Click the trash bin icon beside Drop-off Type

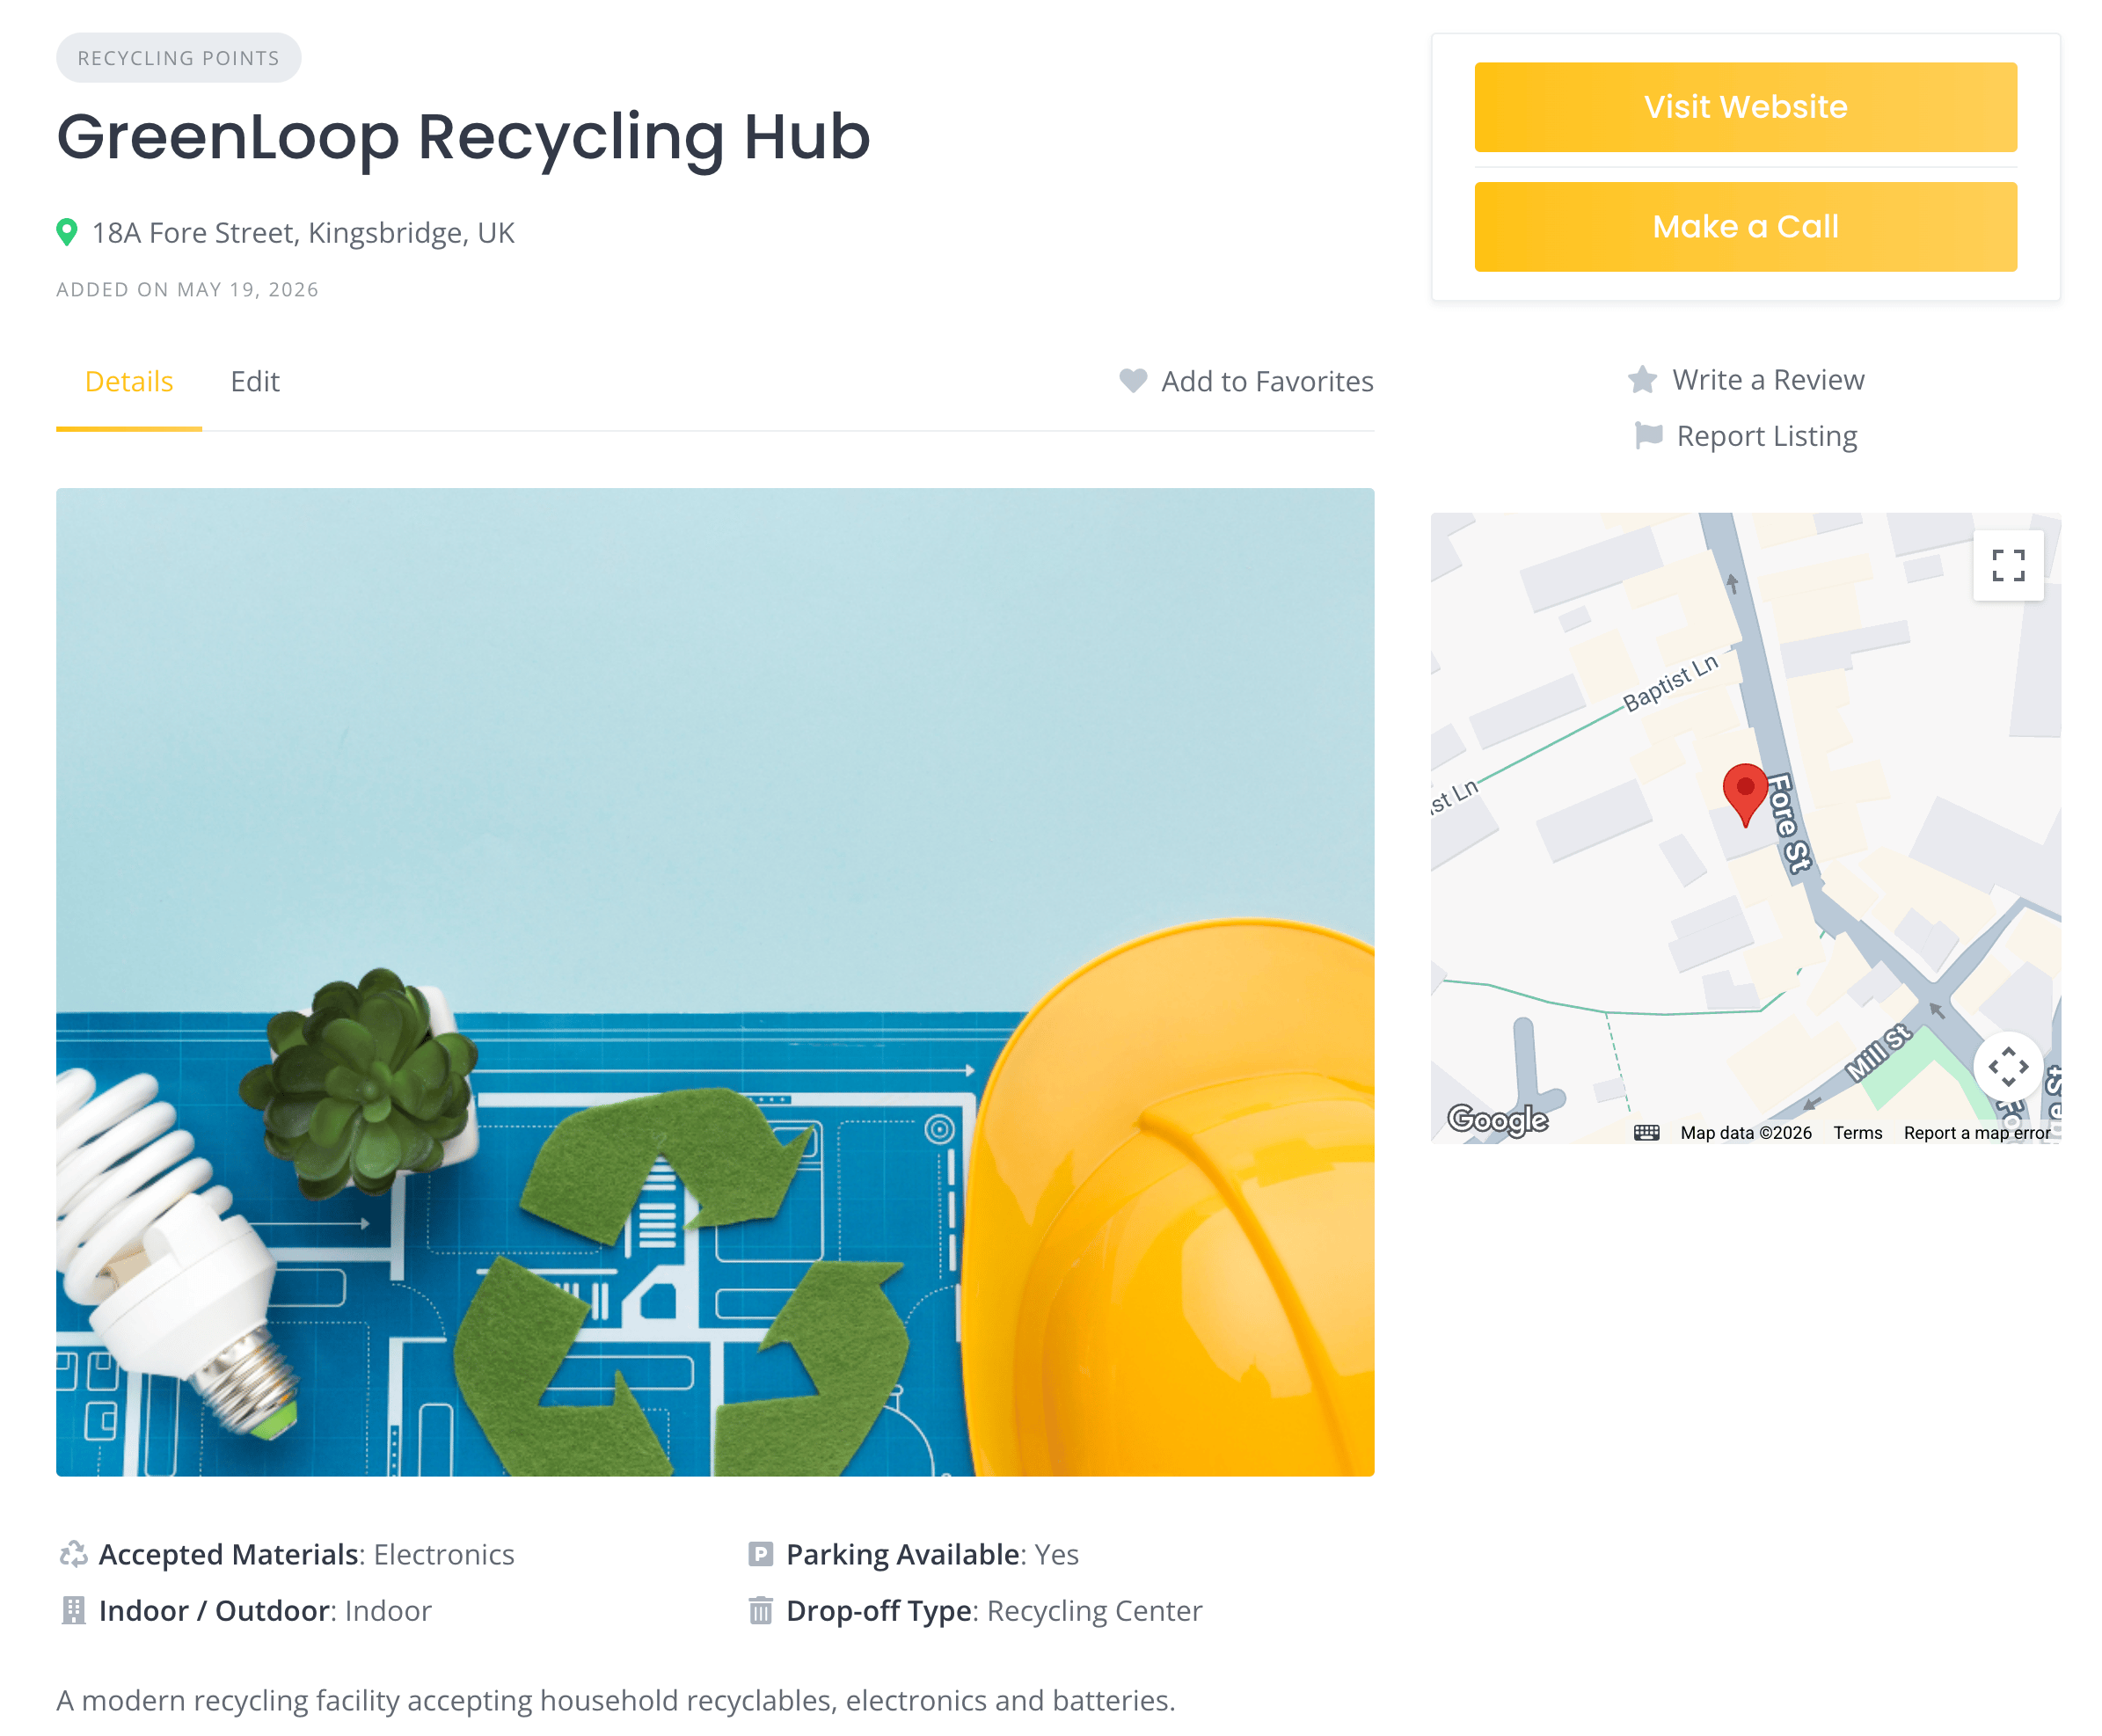tap(760, 1610)
